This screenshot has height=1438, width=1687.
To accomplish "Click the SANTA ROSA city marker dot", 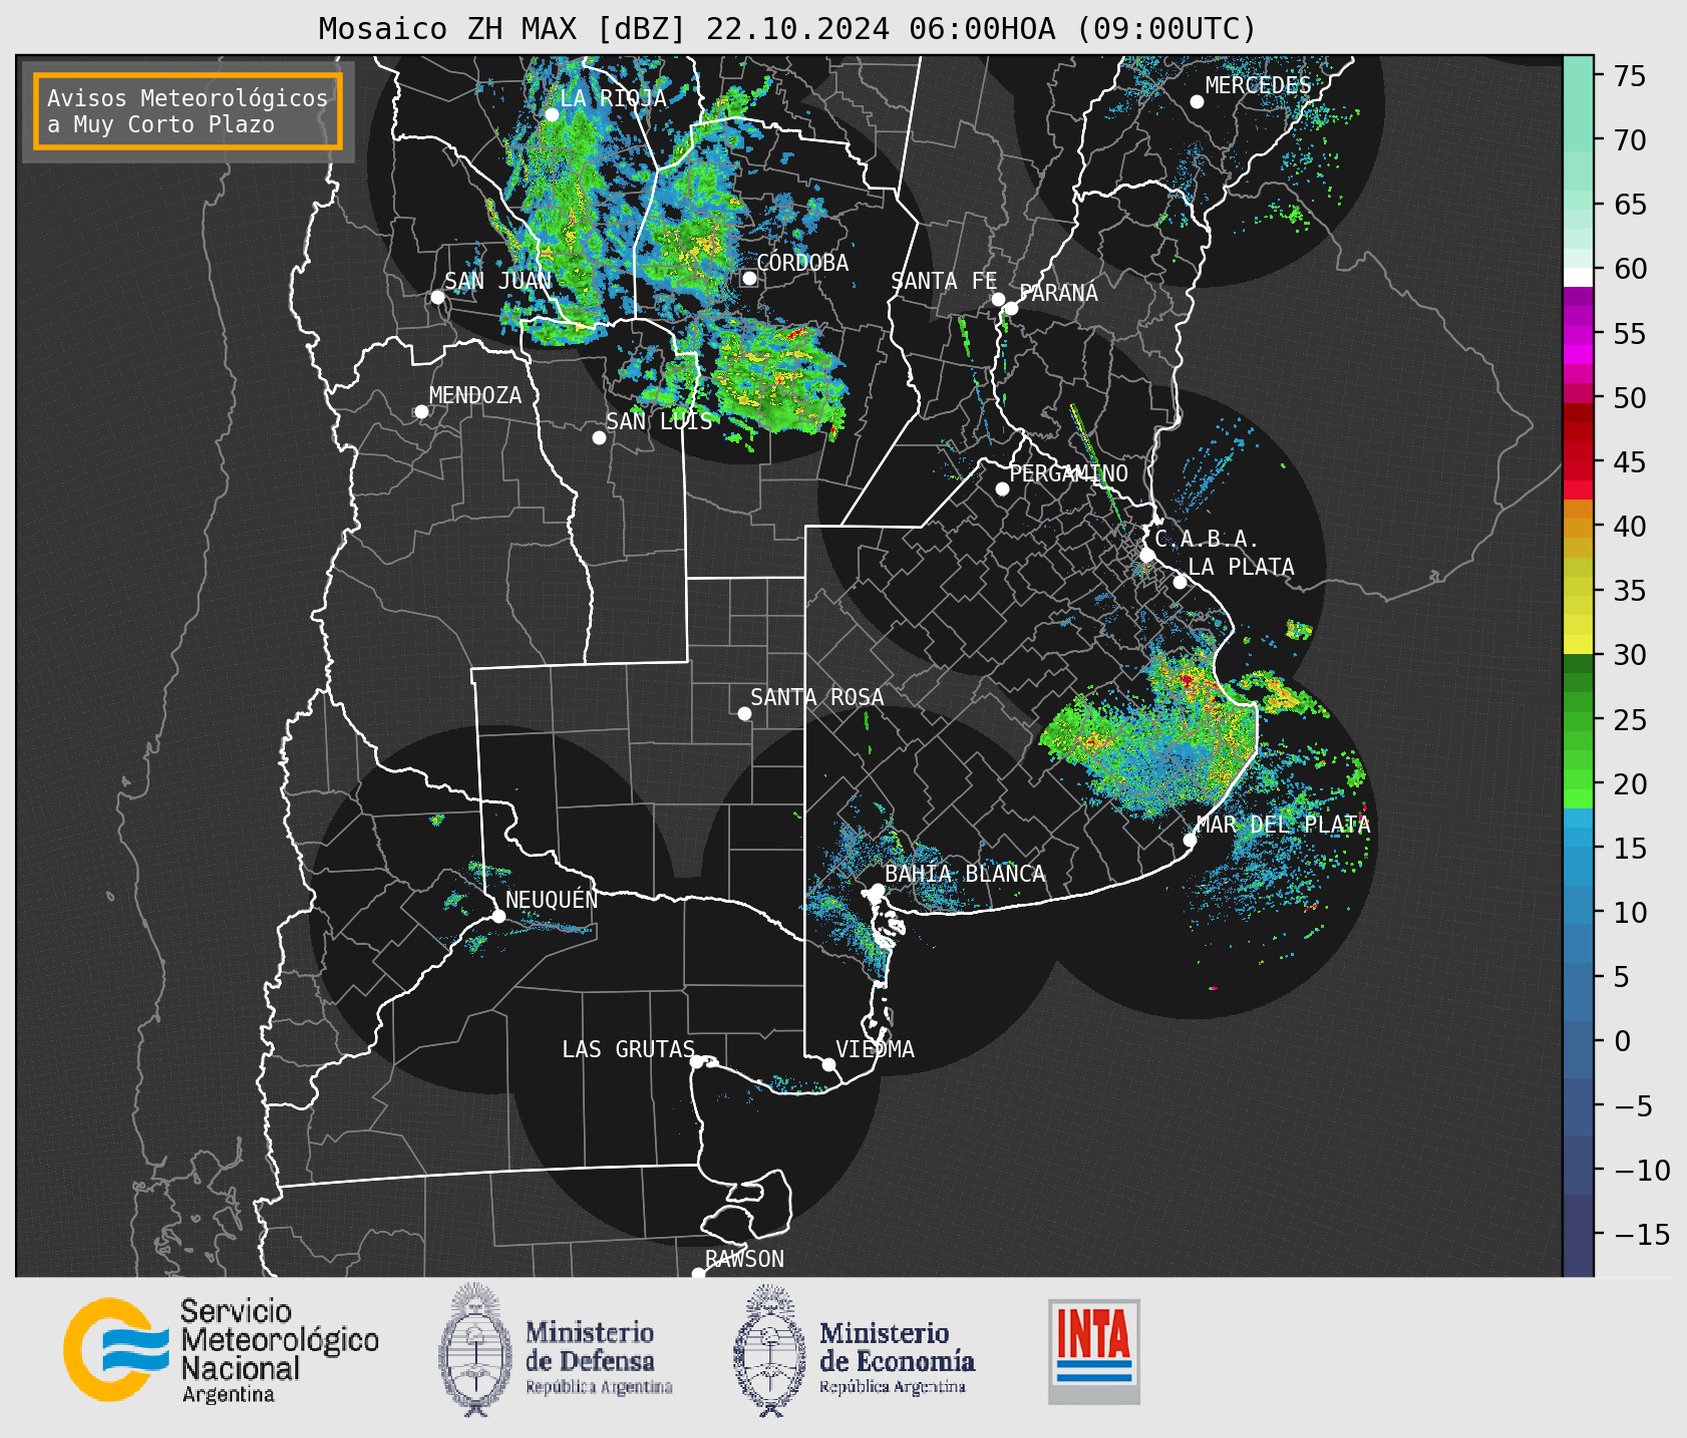I will coord(744,714).
